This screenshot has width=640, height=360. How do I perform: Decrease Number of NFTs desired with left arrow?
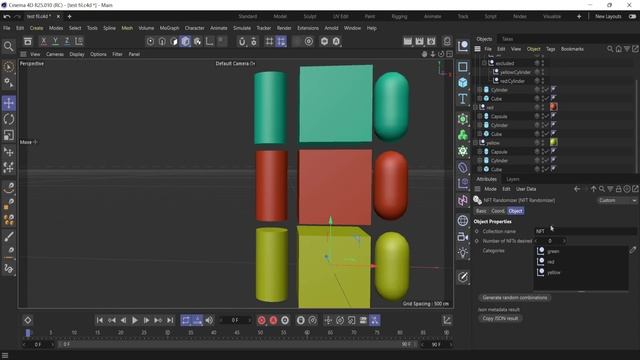coord(536,241)
